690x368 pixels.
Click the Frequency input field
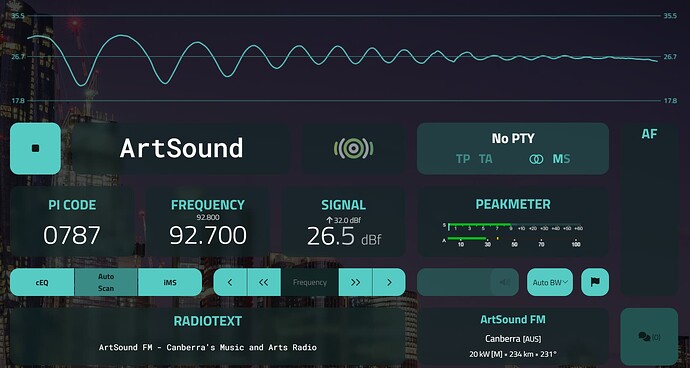[310, 282]
